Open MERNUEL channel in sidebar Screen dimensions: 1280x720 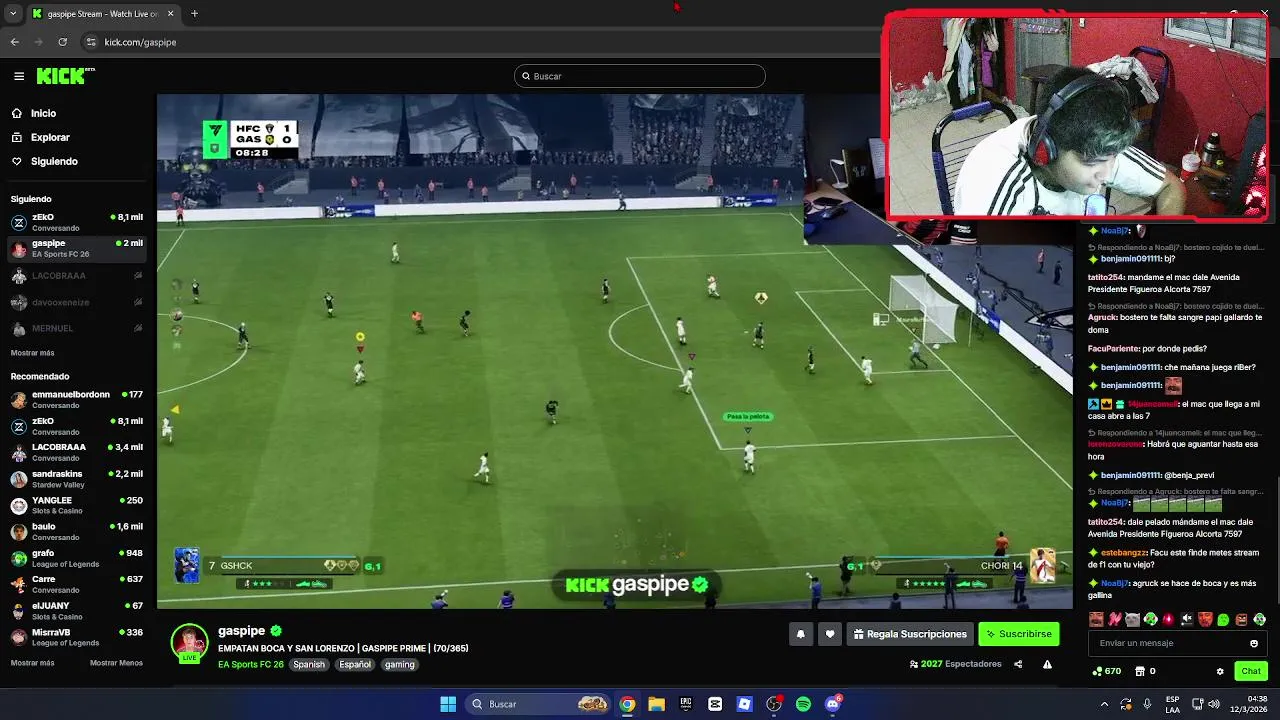click(x=78, y=328)
